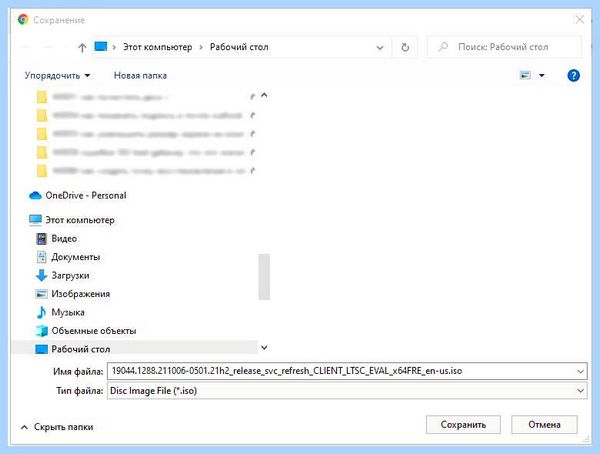Open the Документы folder
The height and width of the screenshot is (454, 600).
[x=76, y=257]
